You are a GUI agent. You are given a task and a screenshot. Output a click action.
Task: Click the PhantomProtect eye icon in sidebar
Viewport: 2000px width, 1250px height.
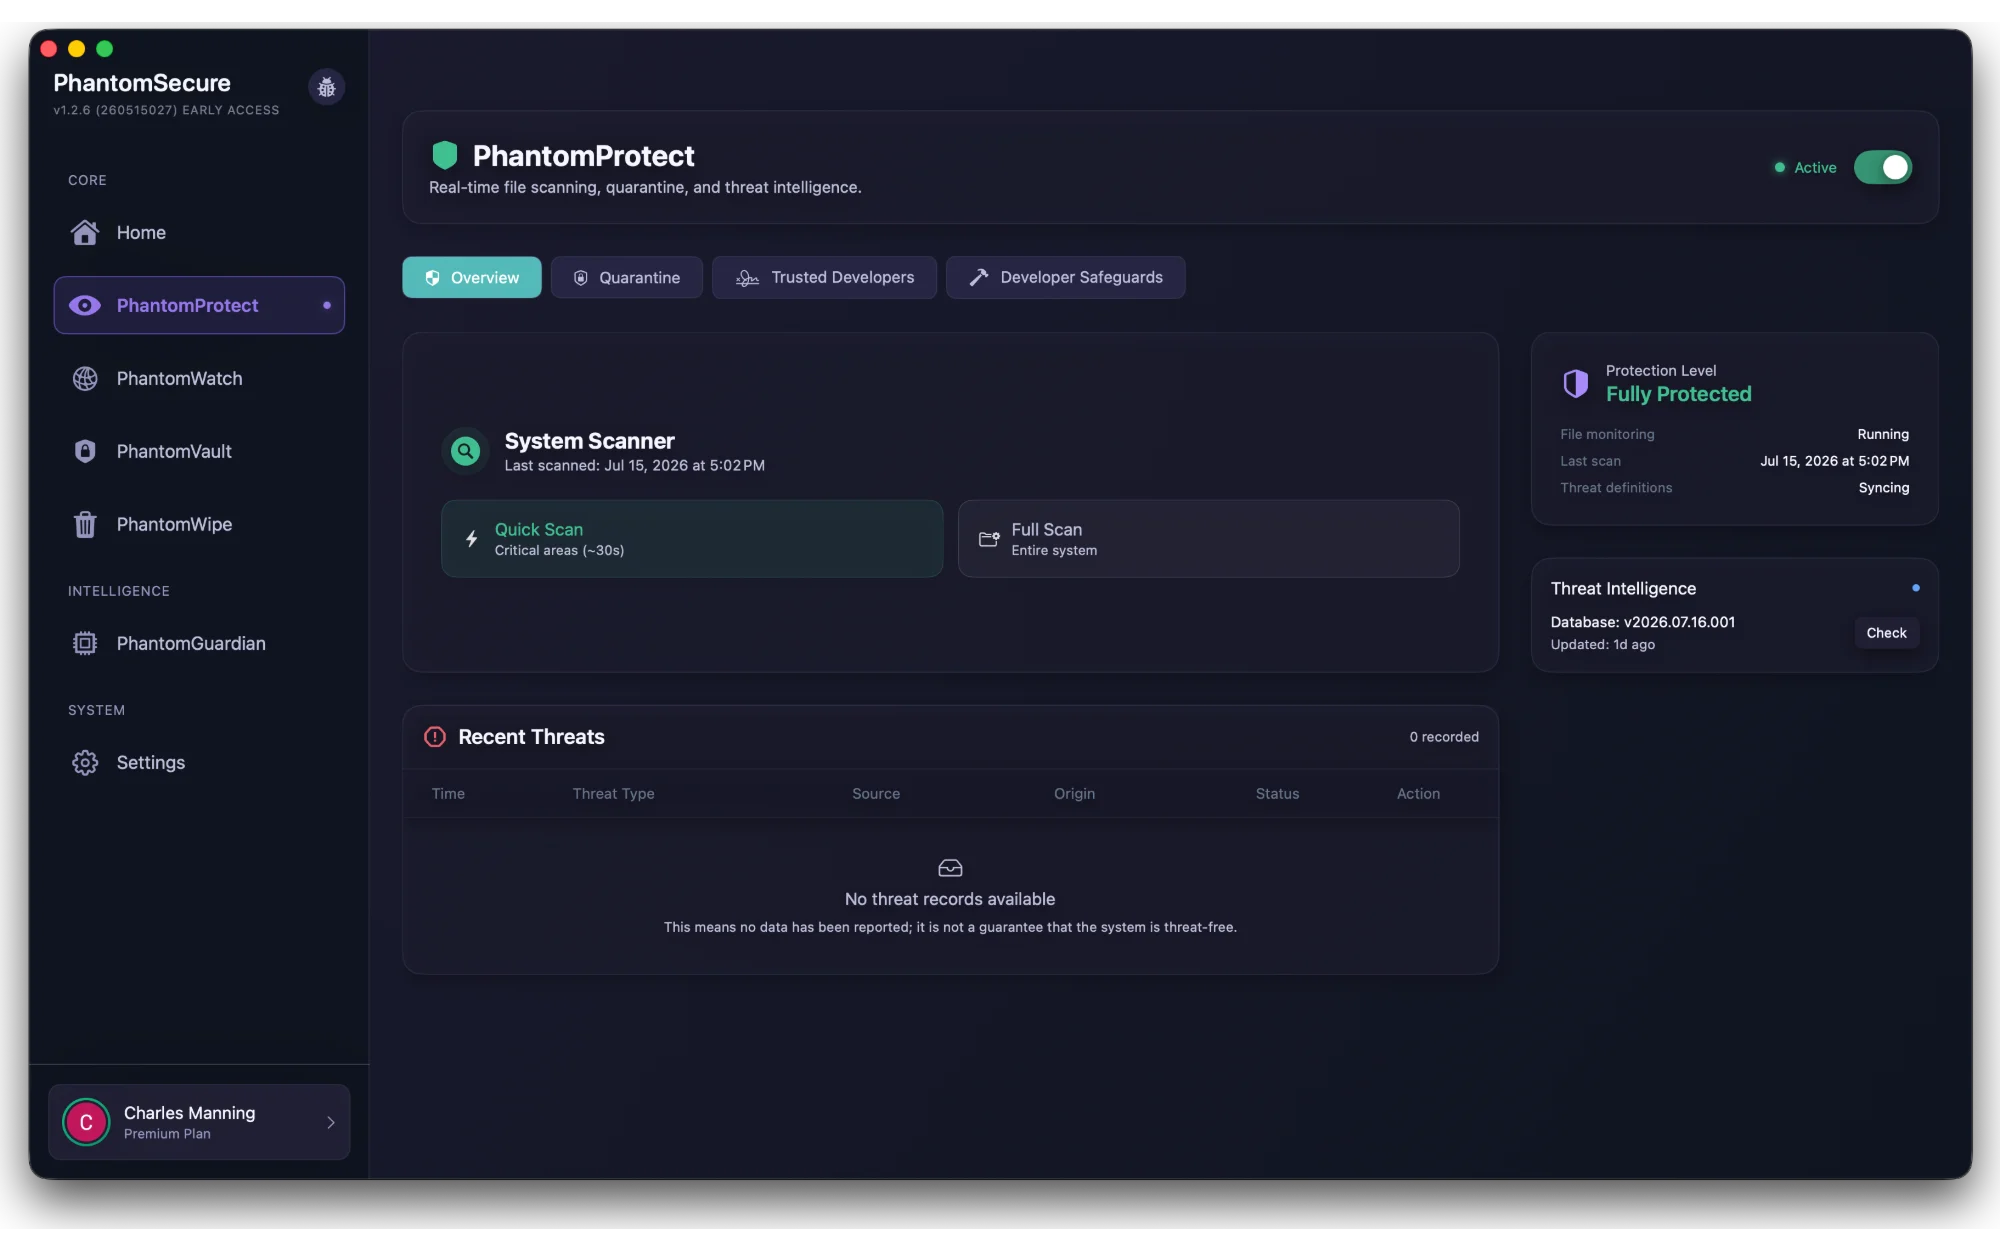point(85,305)
